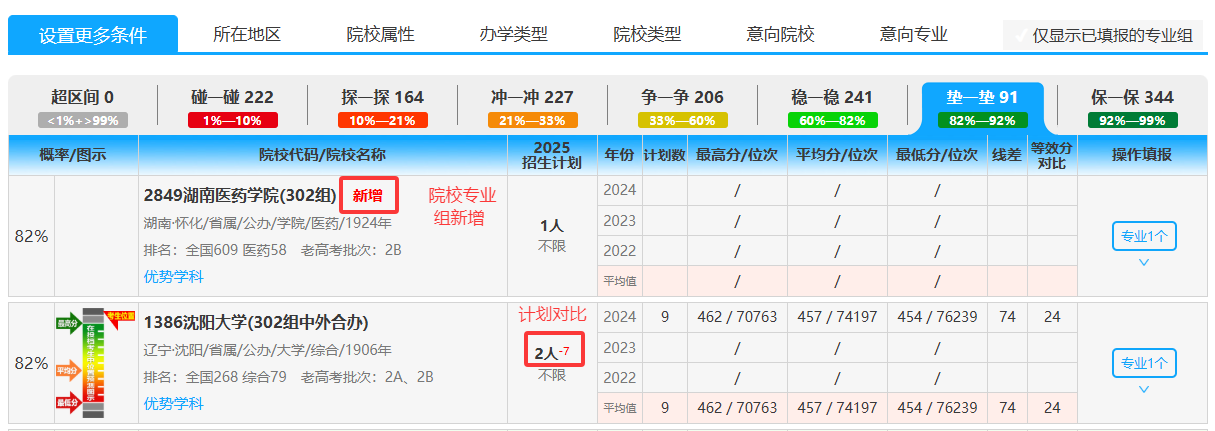Image resolution: width=1215 pixels, height=431 pixels.
Task: Open the 院校属性 filter dropdown
Action: click(x=380, y=34)
